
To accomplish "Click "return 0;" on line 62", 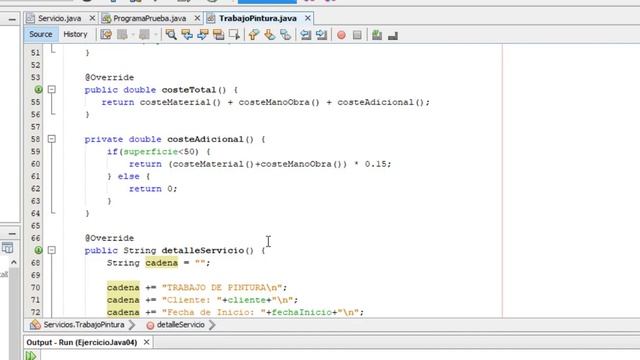I will (x=153, y=189).
